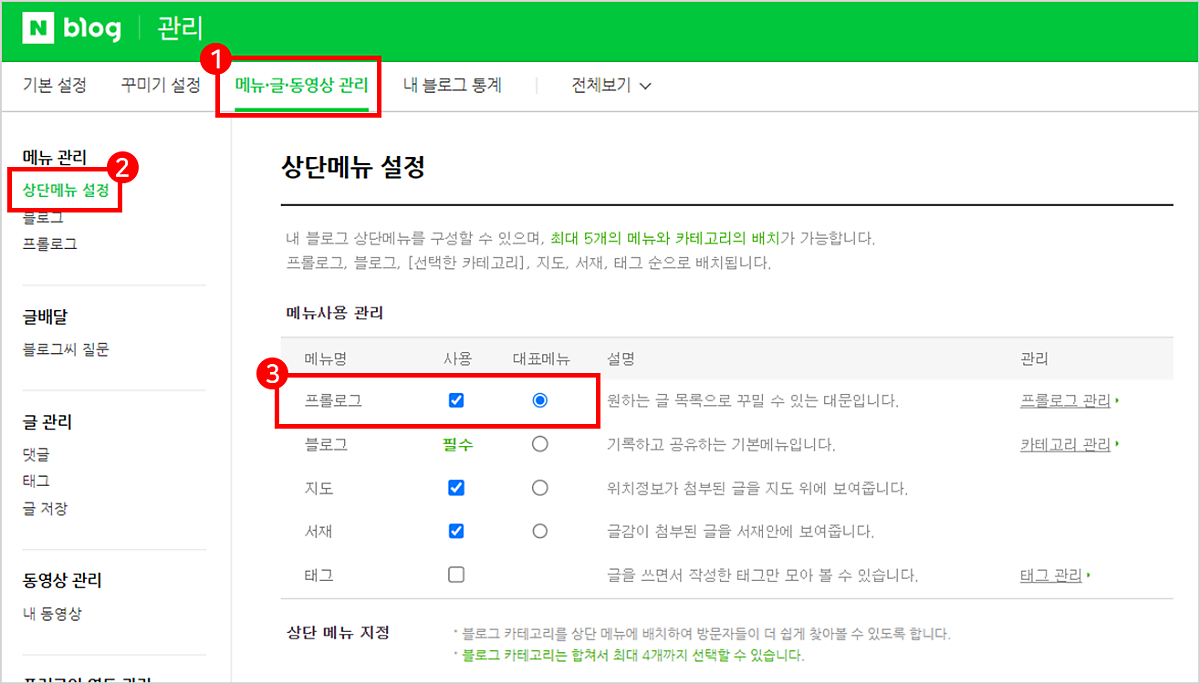This screenshot has width=1200, height=684.
Task: Go to 댓글 management in the sidebar
Action: tap(36, 454)
